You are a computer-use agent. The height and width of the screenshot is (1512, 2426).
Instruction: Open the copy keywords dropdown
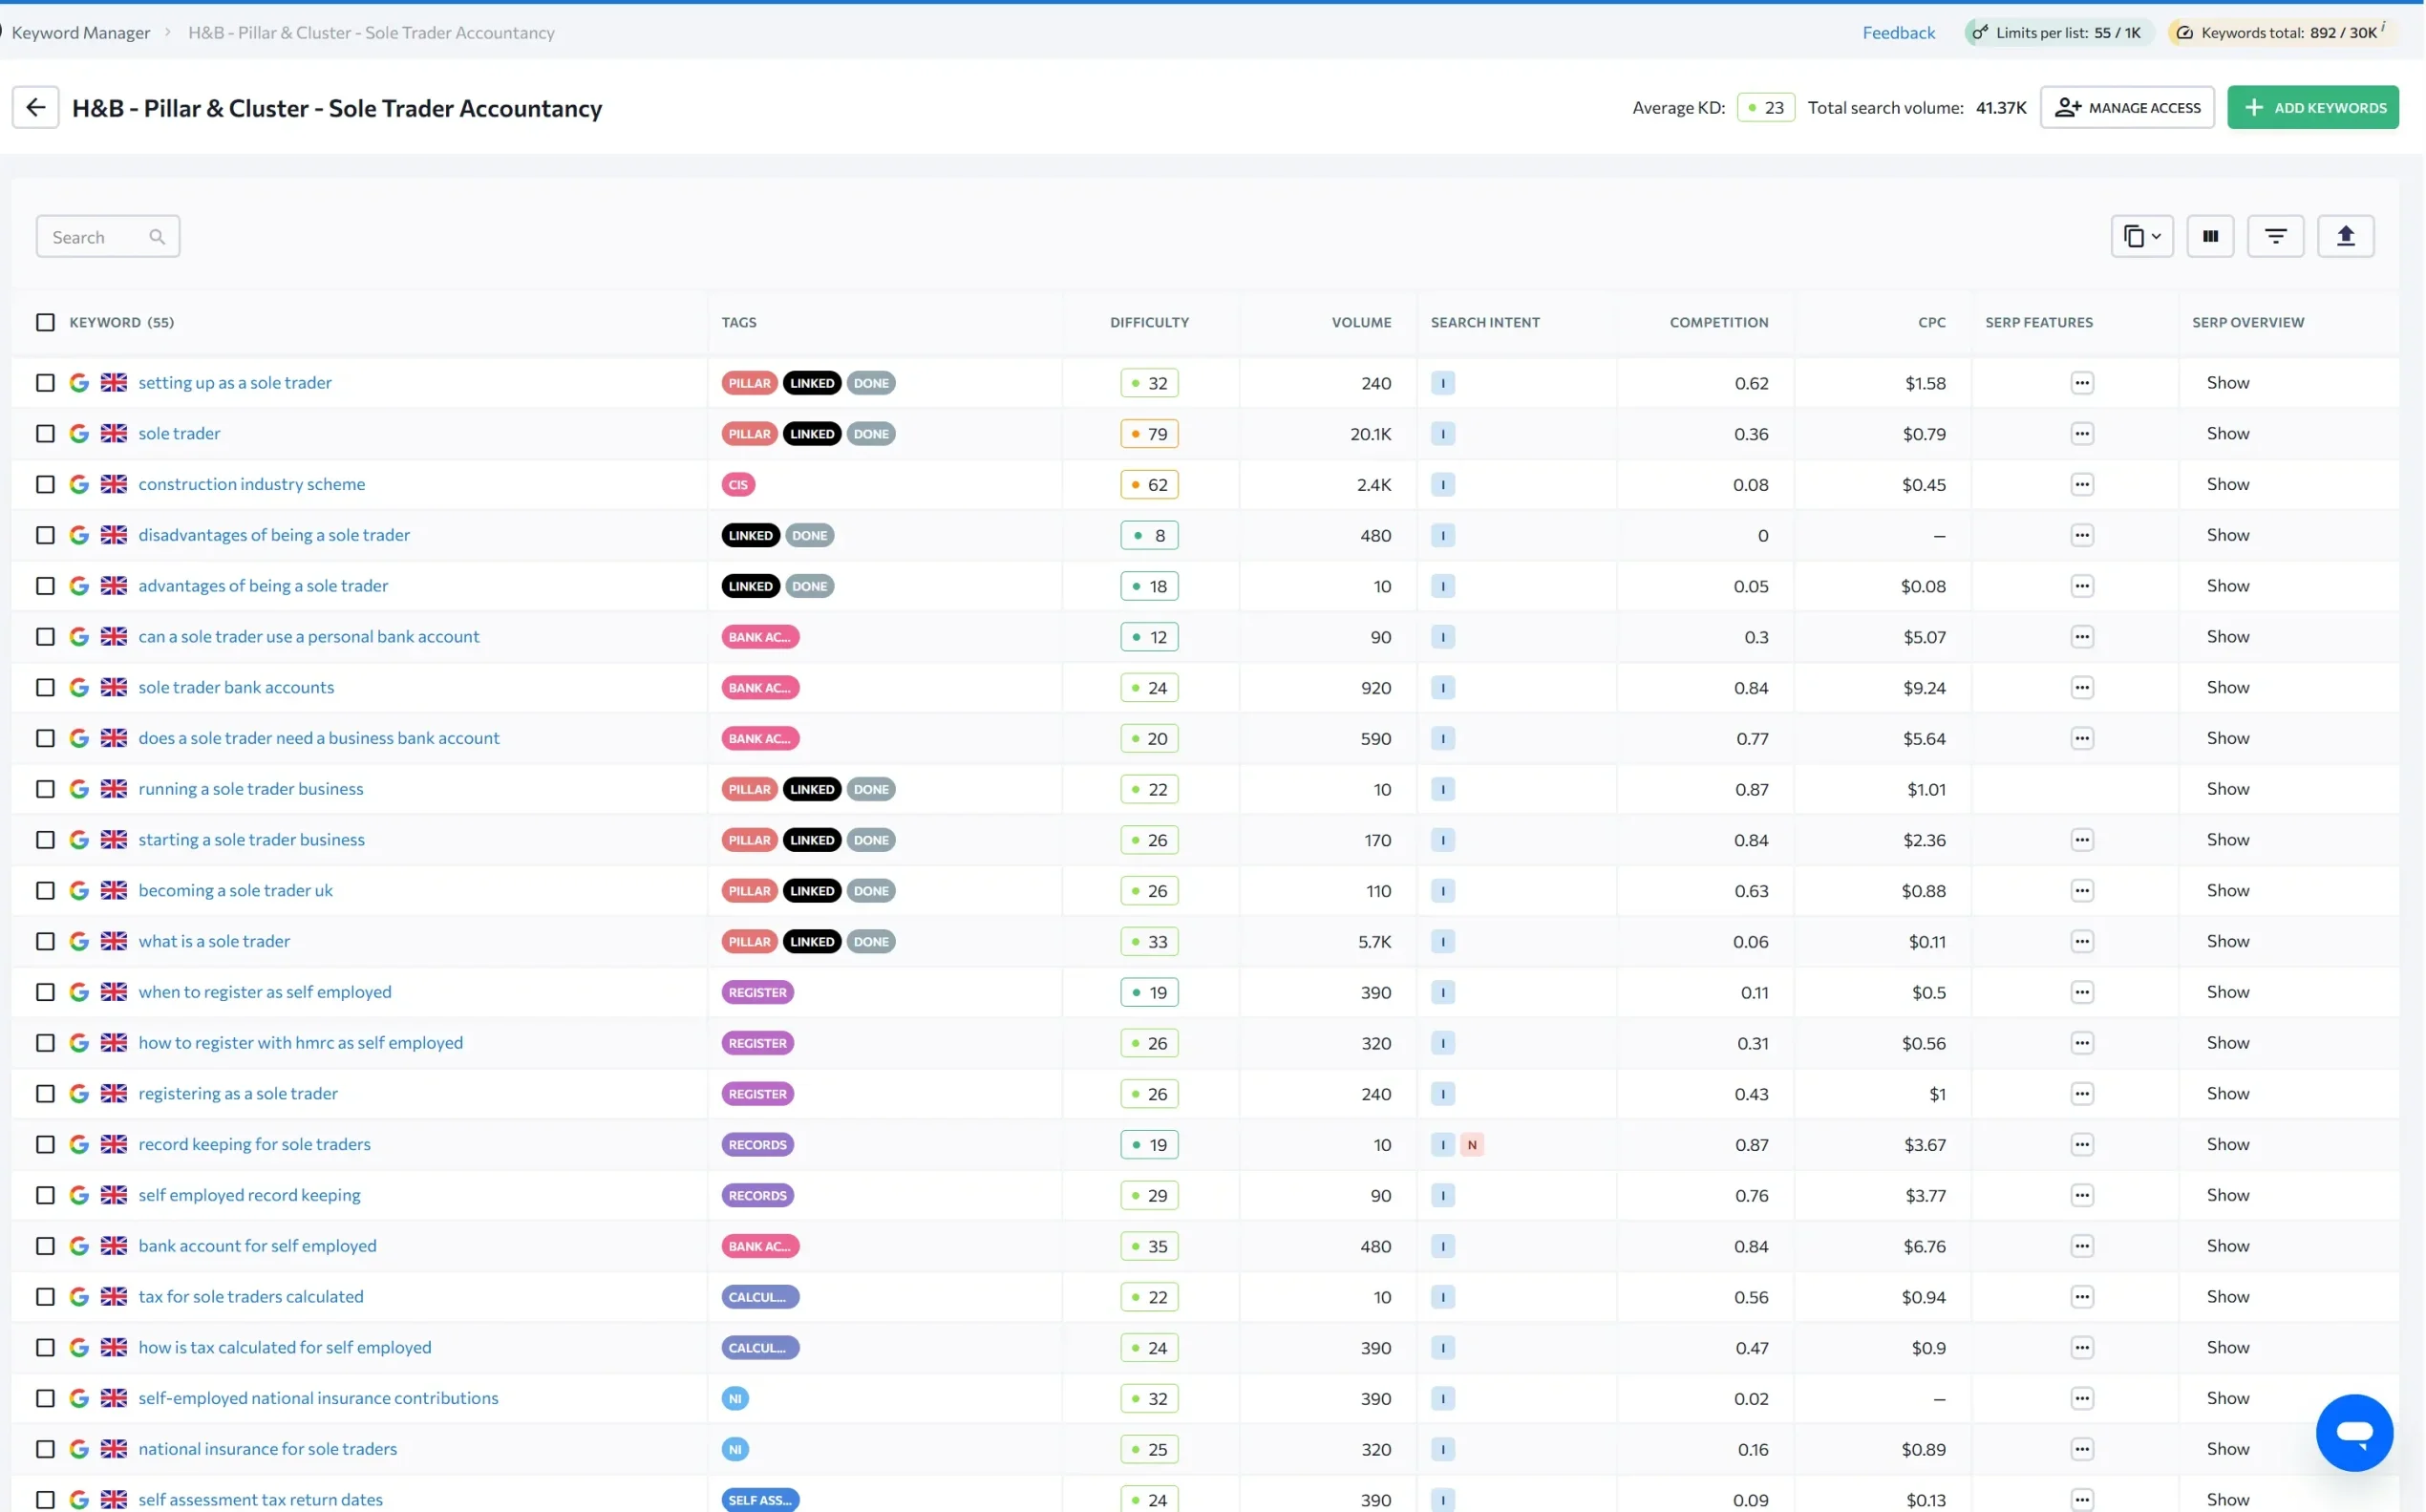click(2142, 237)
